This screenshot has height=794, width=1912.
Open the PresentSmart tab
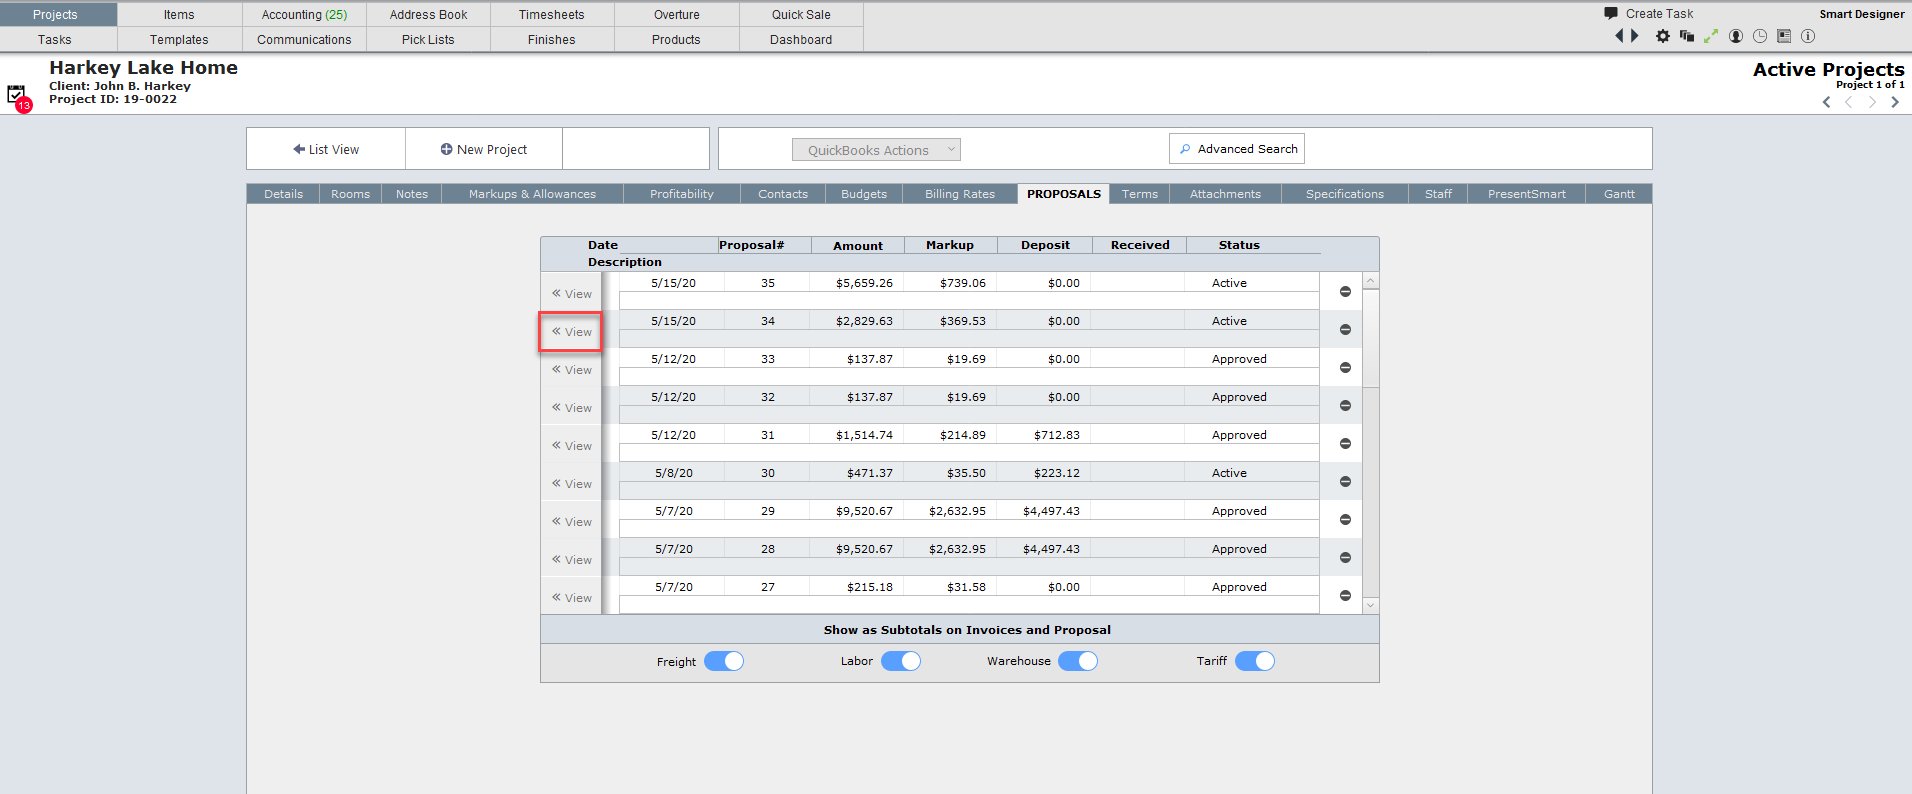(x=1526, y=194)
